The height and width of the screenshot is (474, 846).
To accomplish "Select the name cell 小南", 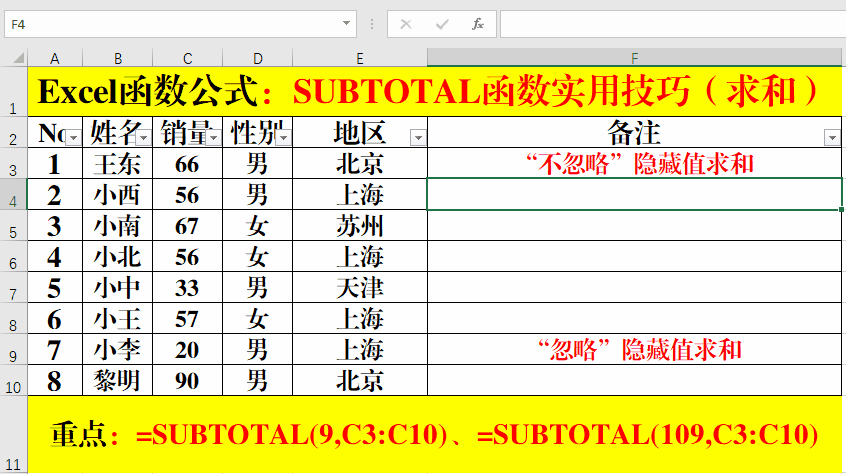I will click(118, 225).
